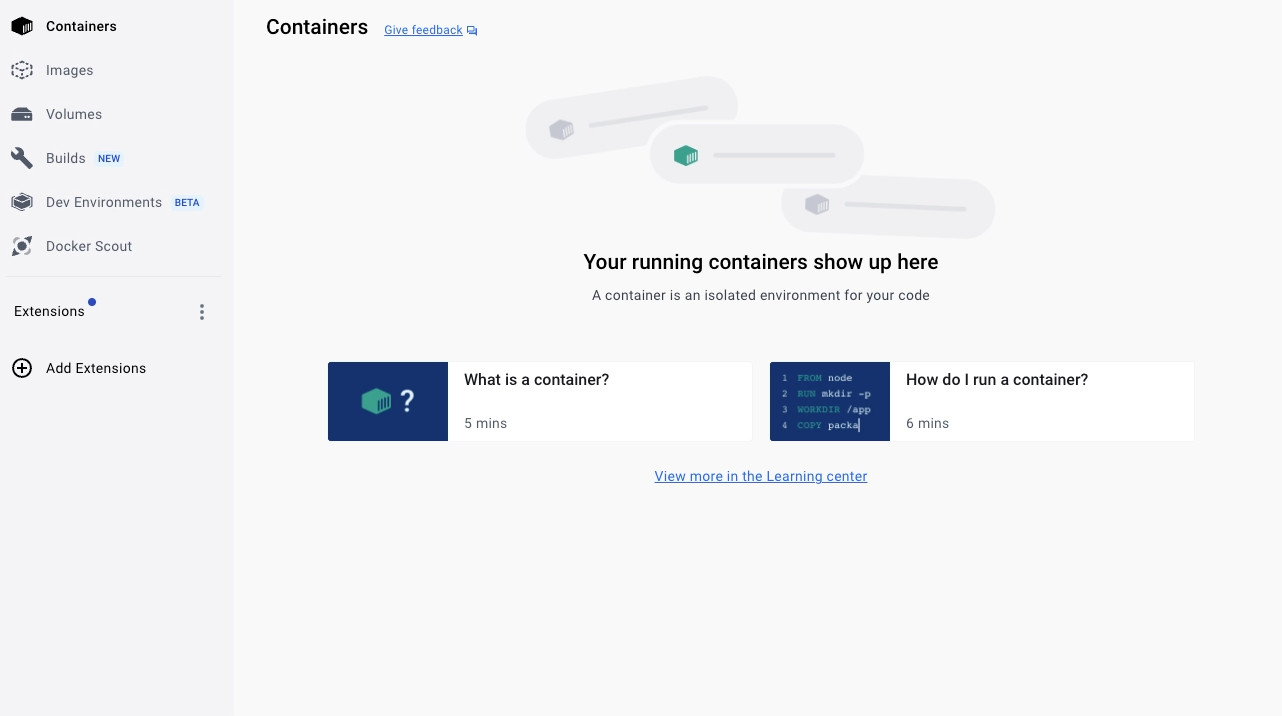Click the Add Extensions plus icon
The height and width of the screenshot is (716, 1282).
22,368
